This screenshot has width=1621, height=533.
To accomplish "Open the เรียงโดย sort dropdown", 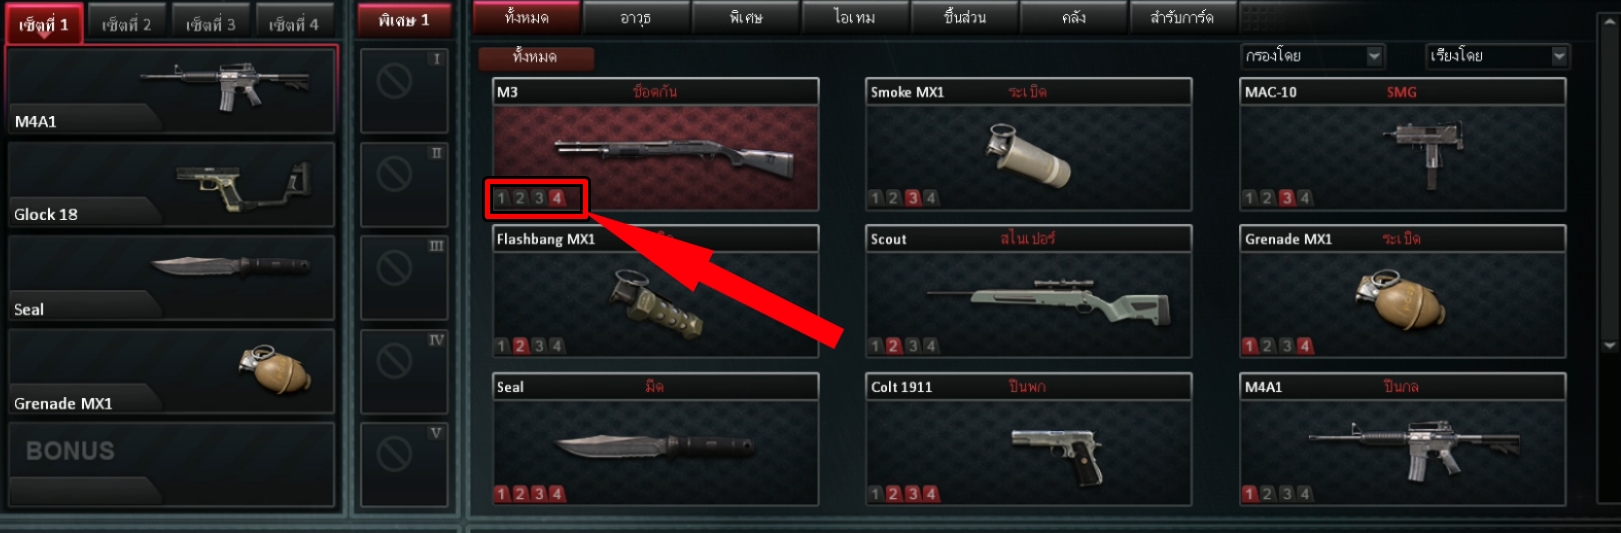I will tap(1498, 56).
